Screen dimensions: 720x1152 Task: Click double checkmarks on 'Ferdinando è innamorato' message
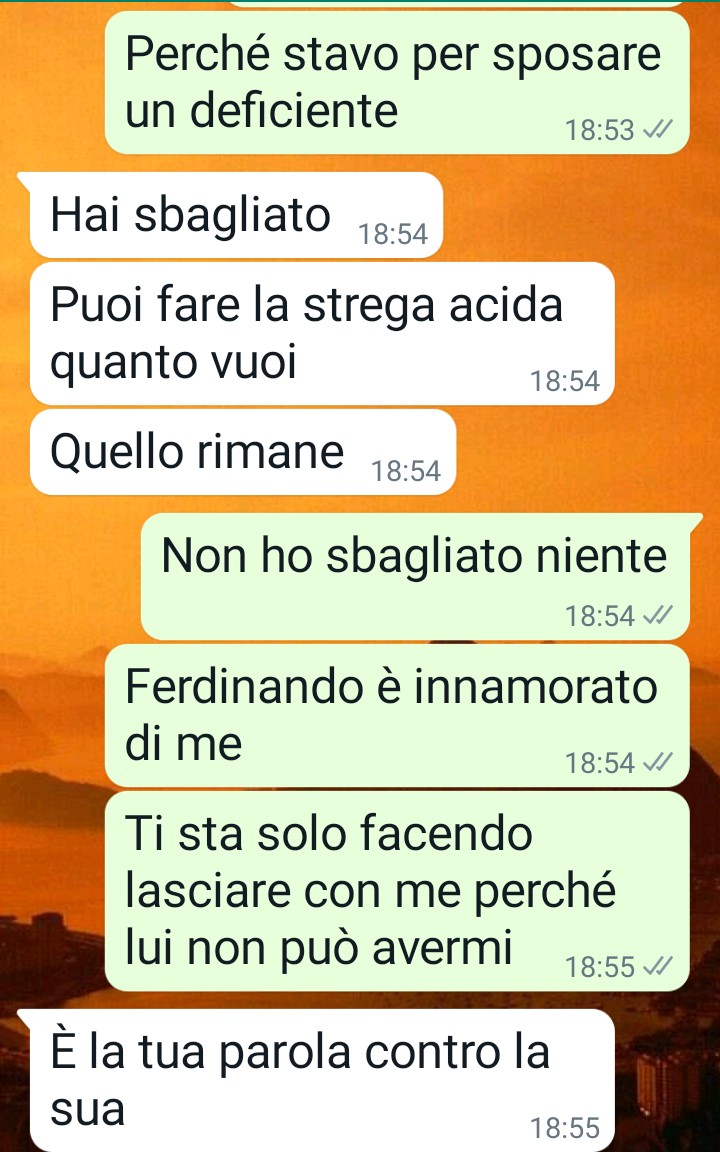tap(657, 763)
